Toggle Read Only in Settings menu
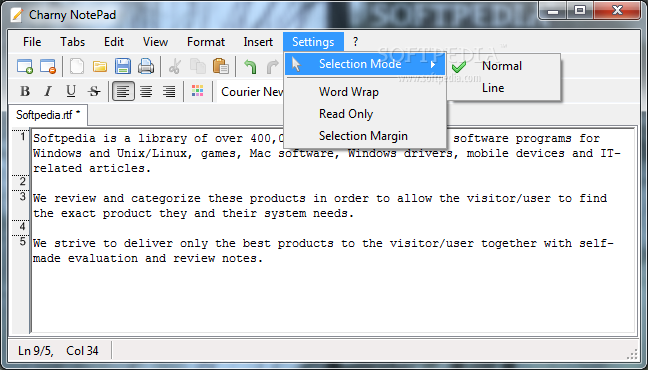 tap(365, 114)
